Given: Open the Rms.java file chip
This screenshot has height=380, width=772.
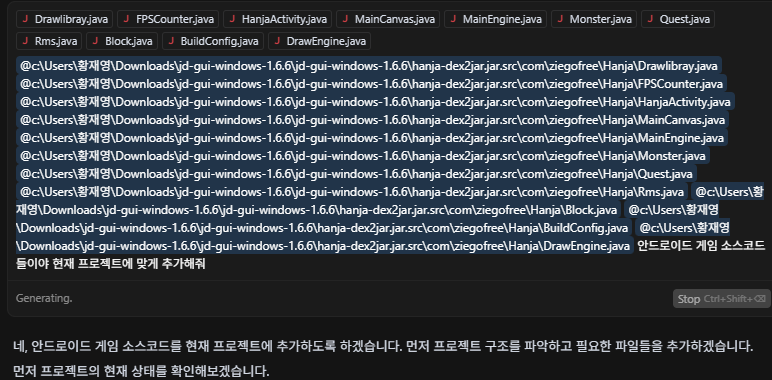Looking at the screenshot, I should 49,41.
